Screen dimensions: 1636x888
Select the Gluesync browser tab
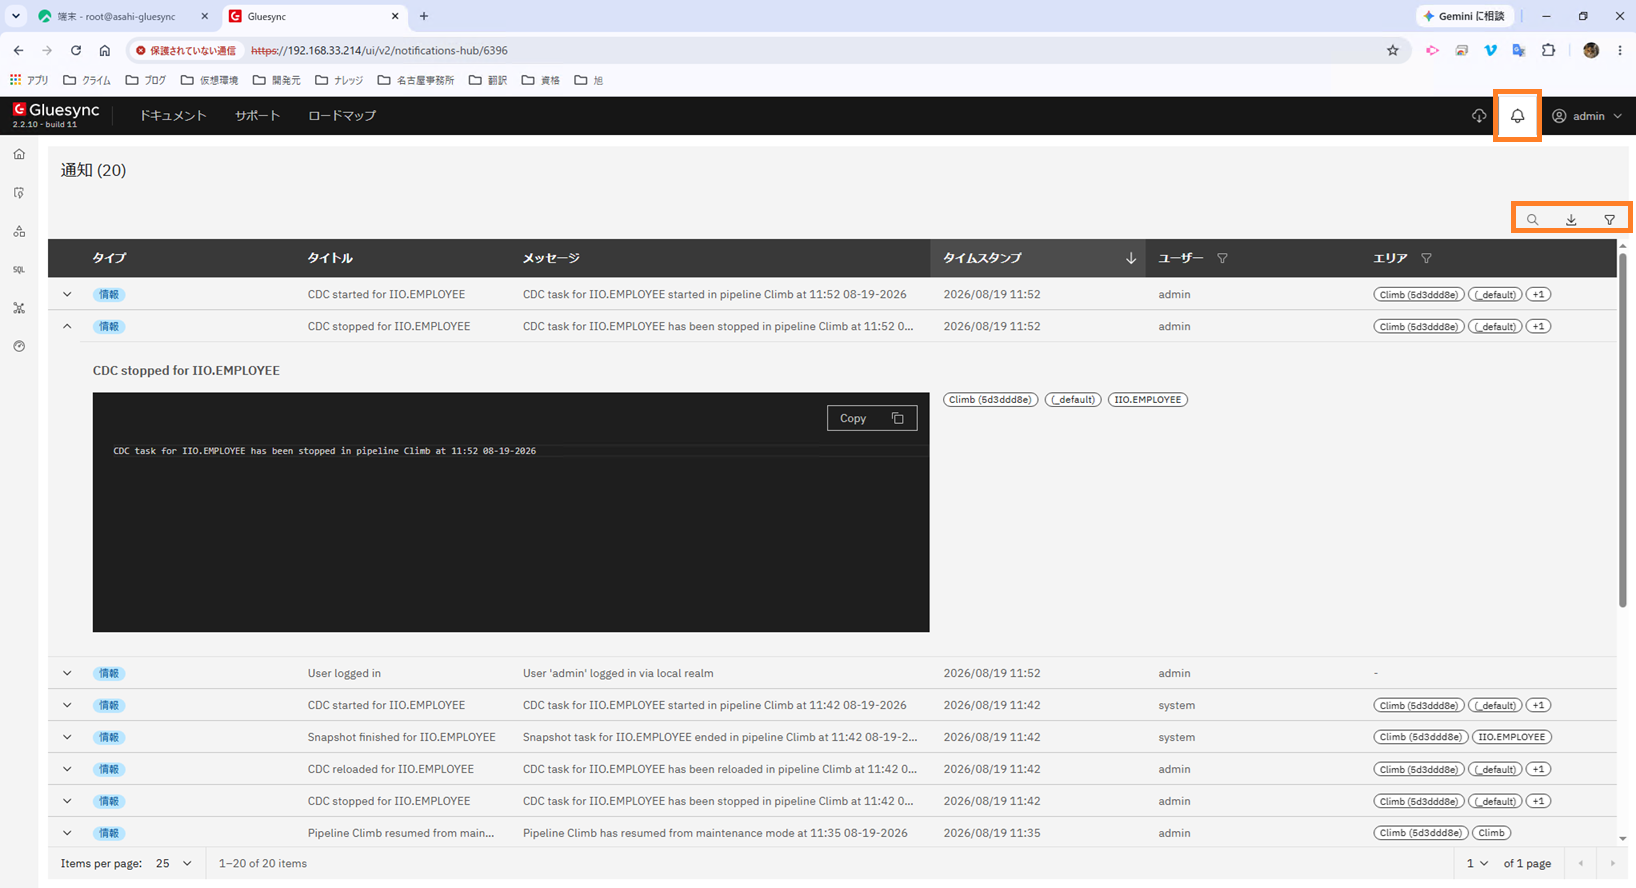[314, 16]
